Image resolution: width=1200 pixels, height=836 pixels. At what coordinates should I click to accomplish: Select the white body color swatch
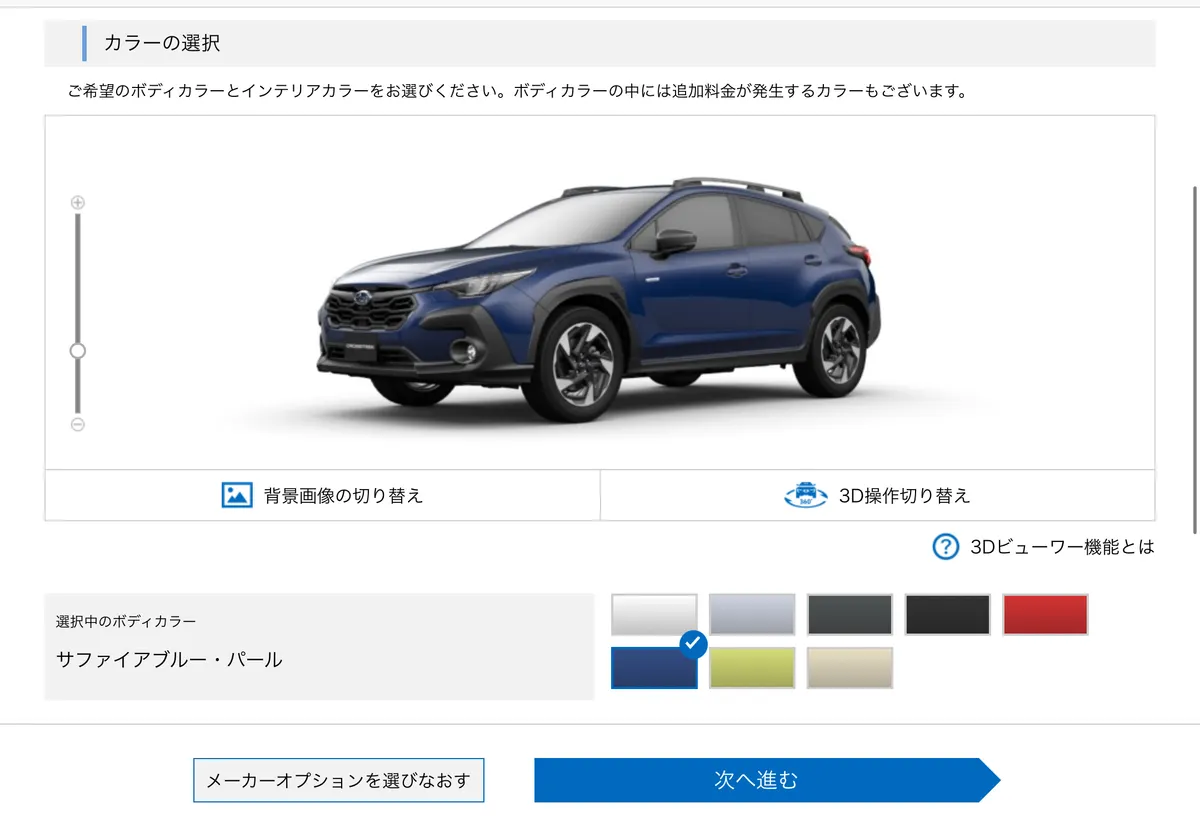coord(654,614)
